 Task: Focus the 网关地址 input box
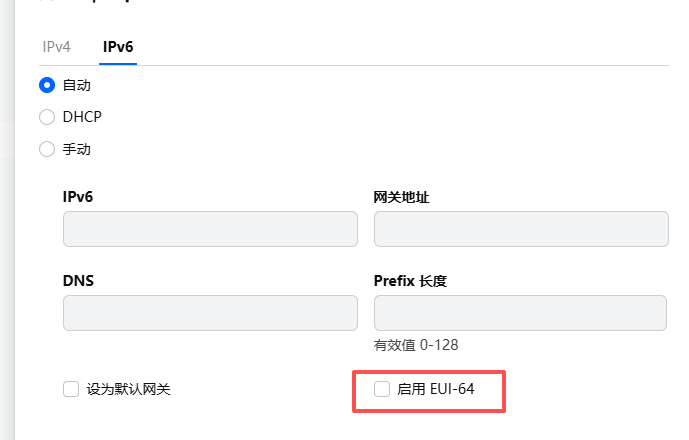tap(520, 229)
